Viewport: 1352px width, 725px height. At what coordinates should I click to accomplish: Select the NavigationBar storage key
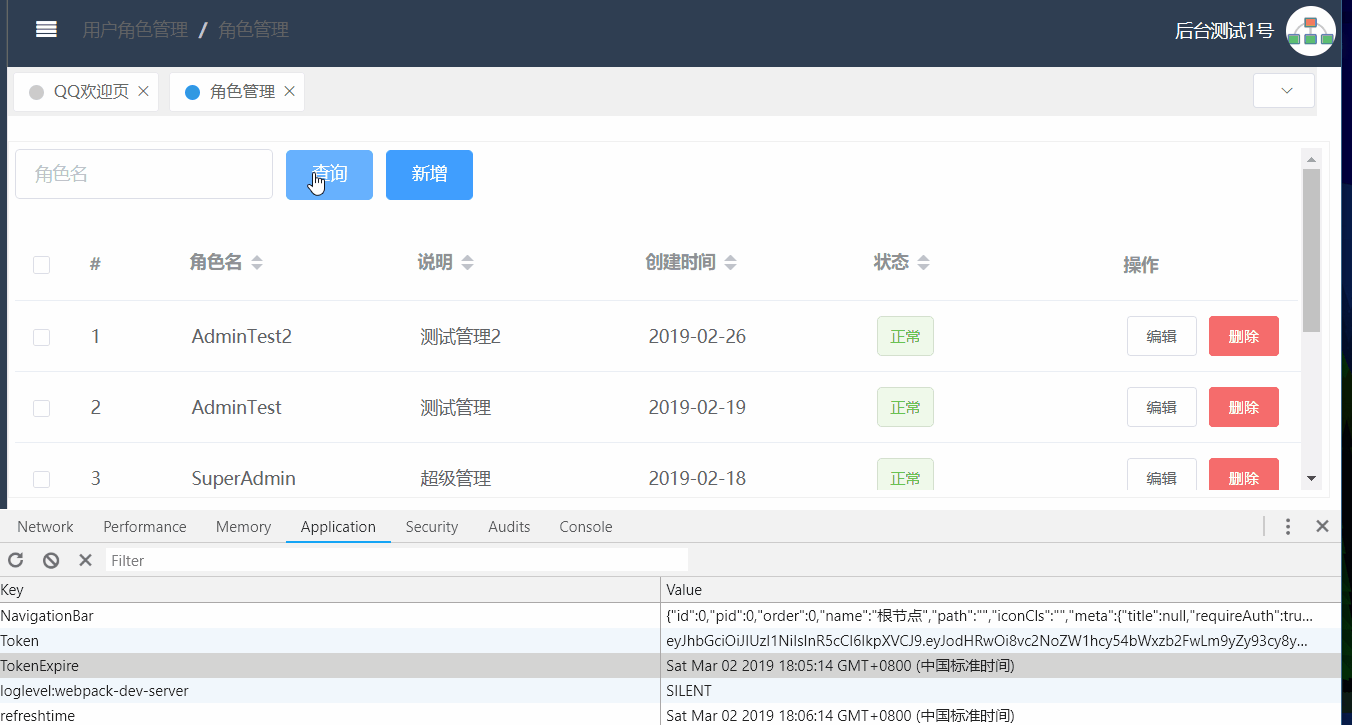[47, 616]
